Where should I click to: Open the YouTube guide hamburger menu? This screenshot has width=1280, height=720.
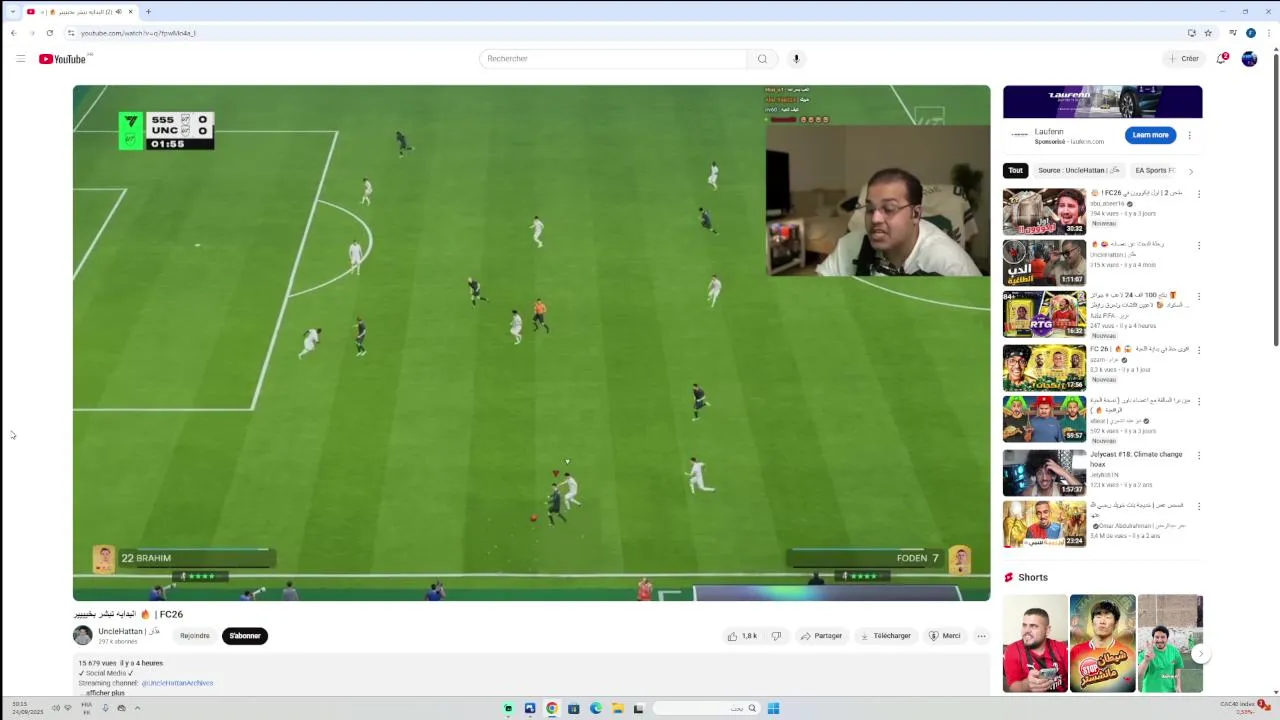click(20, 59)
